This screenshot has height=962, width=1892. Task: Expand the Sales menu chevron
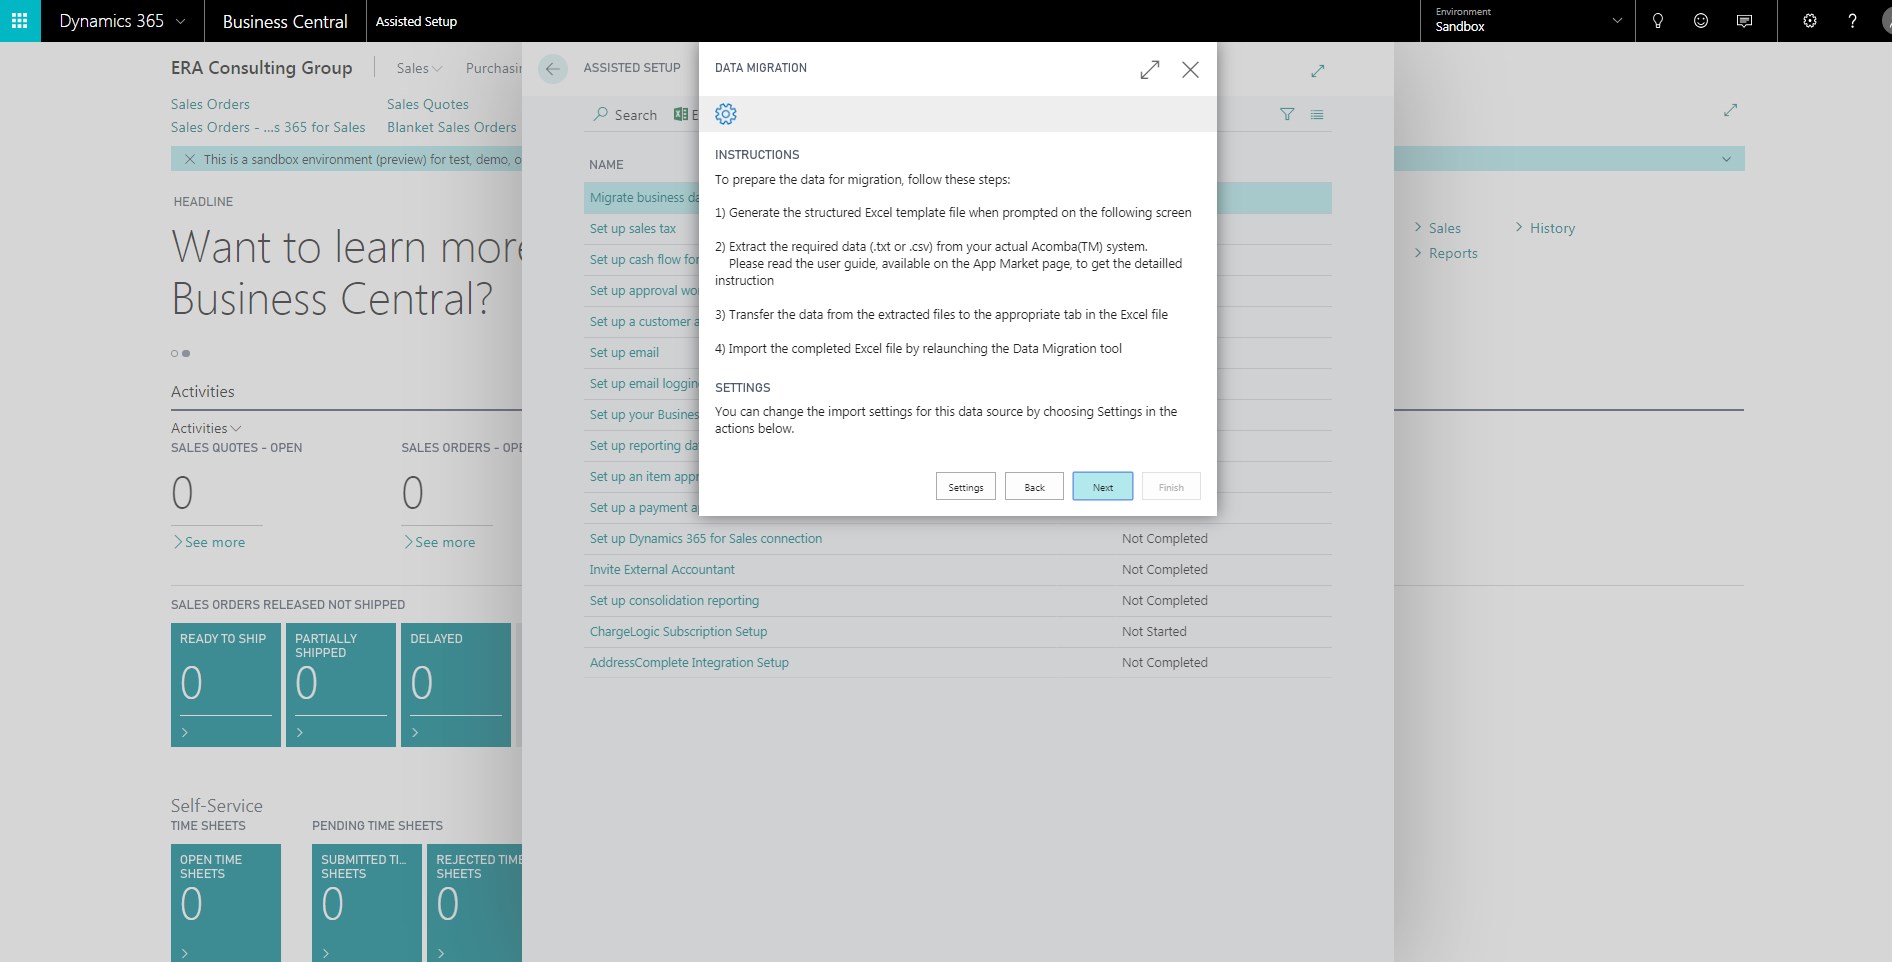point(437,68)
